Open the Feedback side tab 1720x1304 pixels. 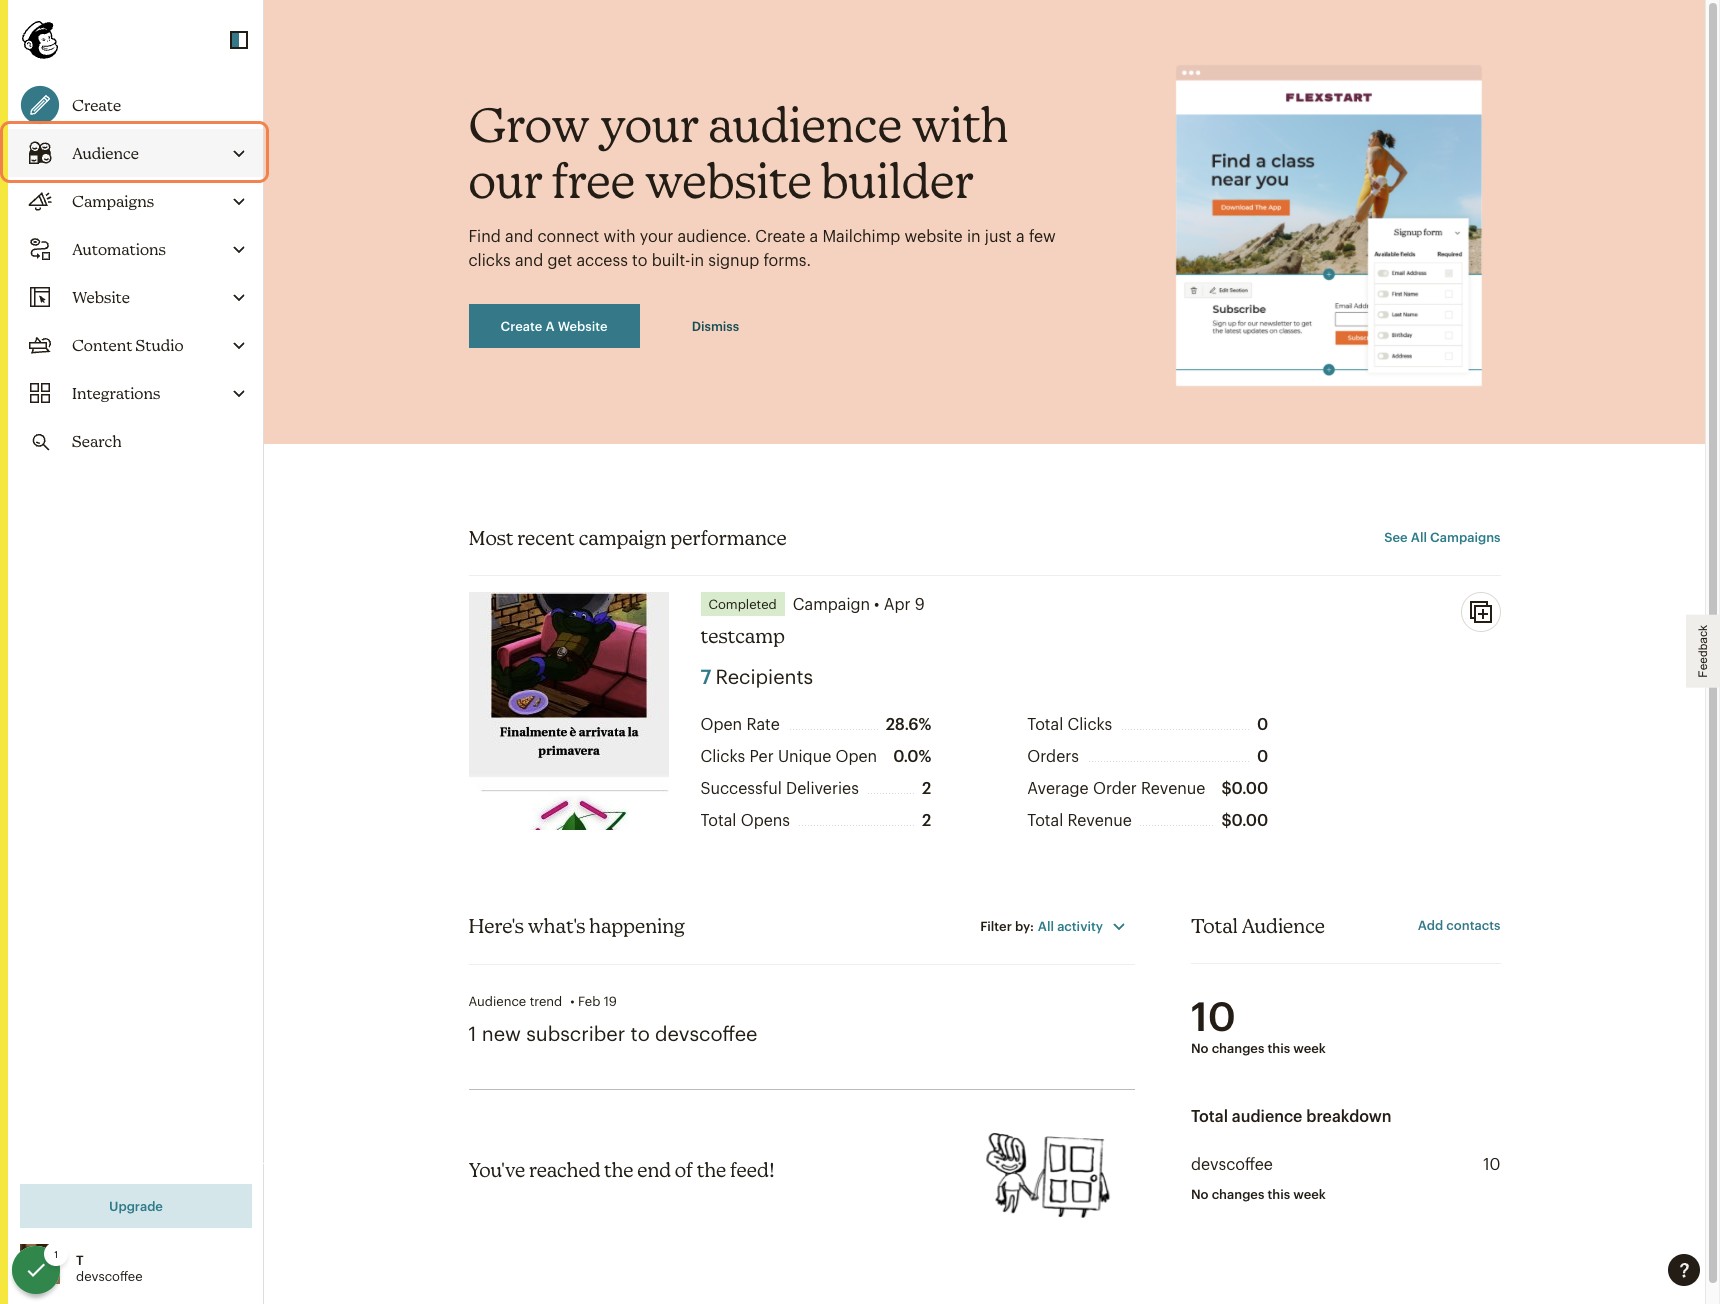[1703, 651]
